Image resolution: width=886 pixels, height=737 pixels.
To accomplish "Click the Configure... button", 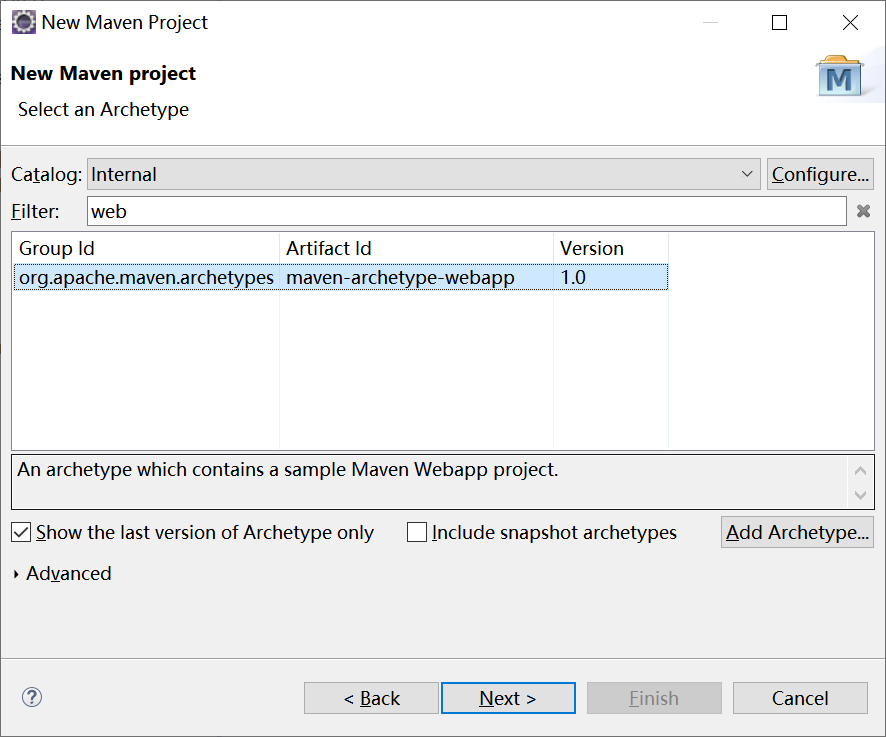I will coord(820,174).
